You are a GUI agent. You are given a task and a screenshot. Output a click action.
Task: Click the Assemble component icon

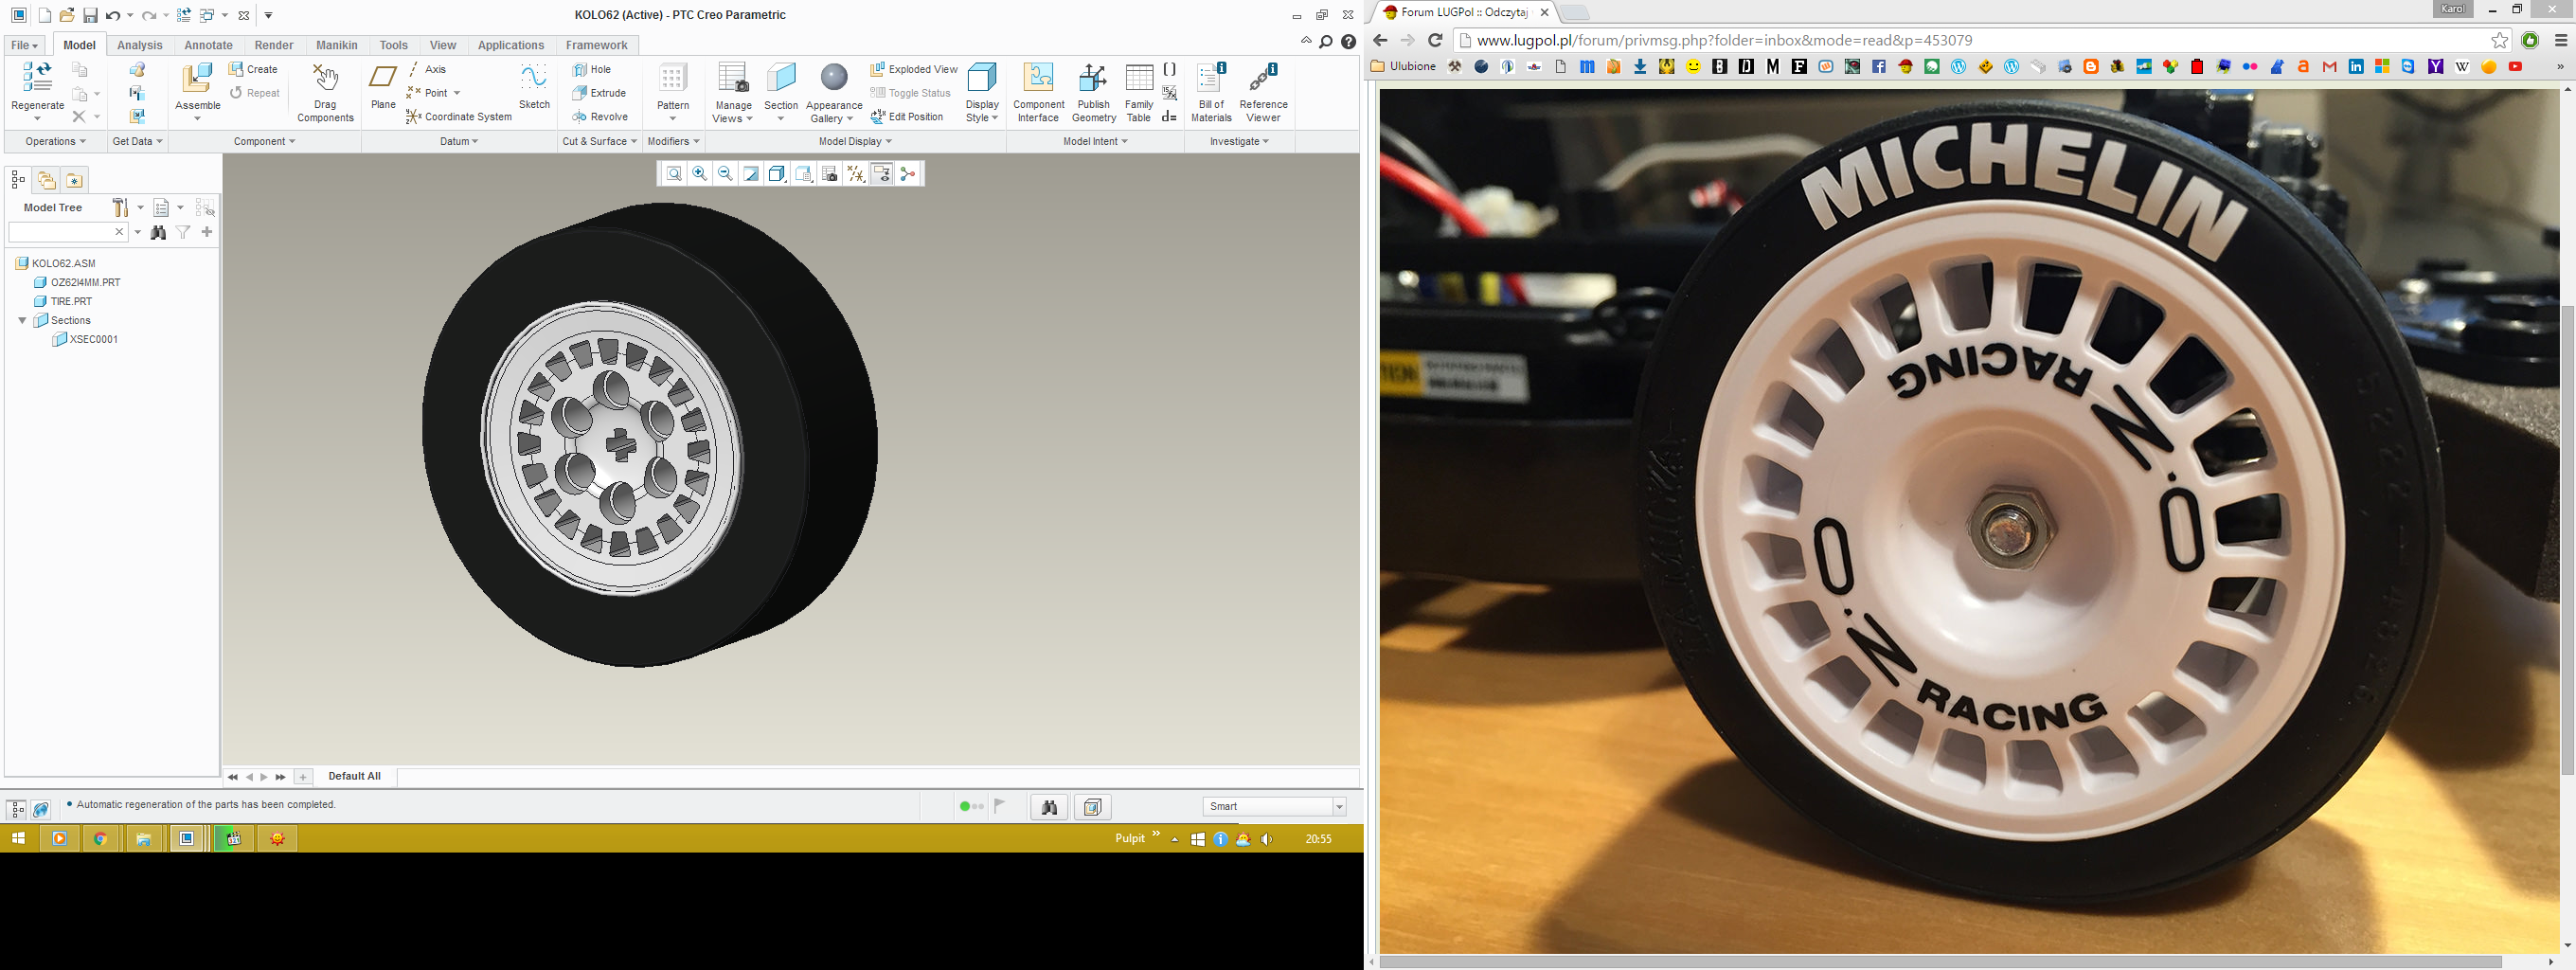(197, 79)
